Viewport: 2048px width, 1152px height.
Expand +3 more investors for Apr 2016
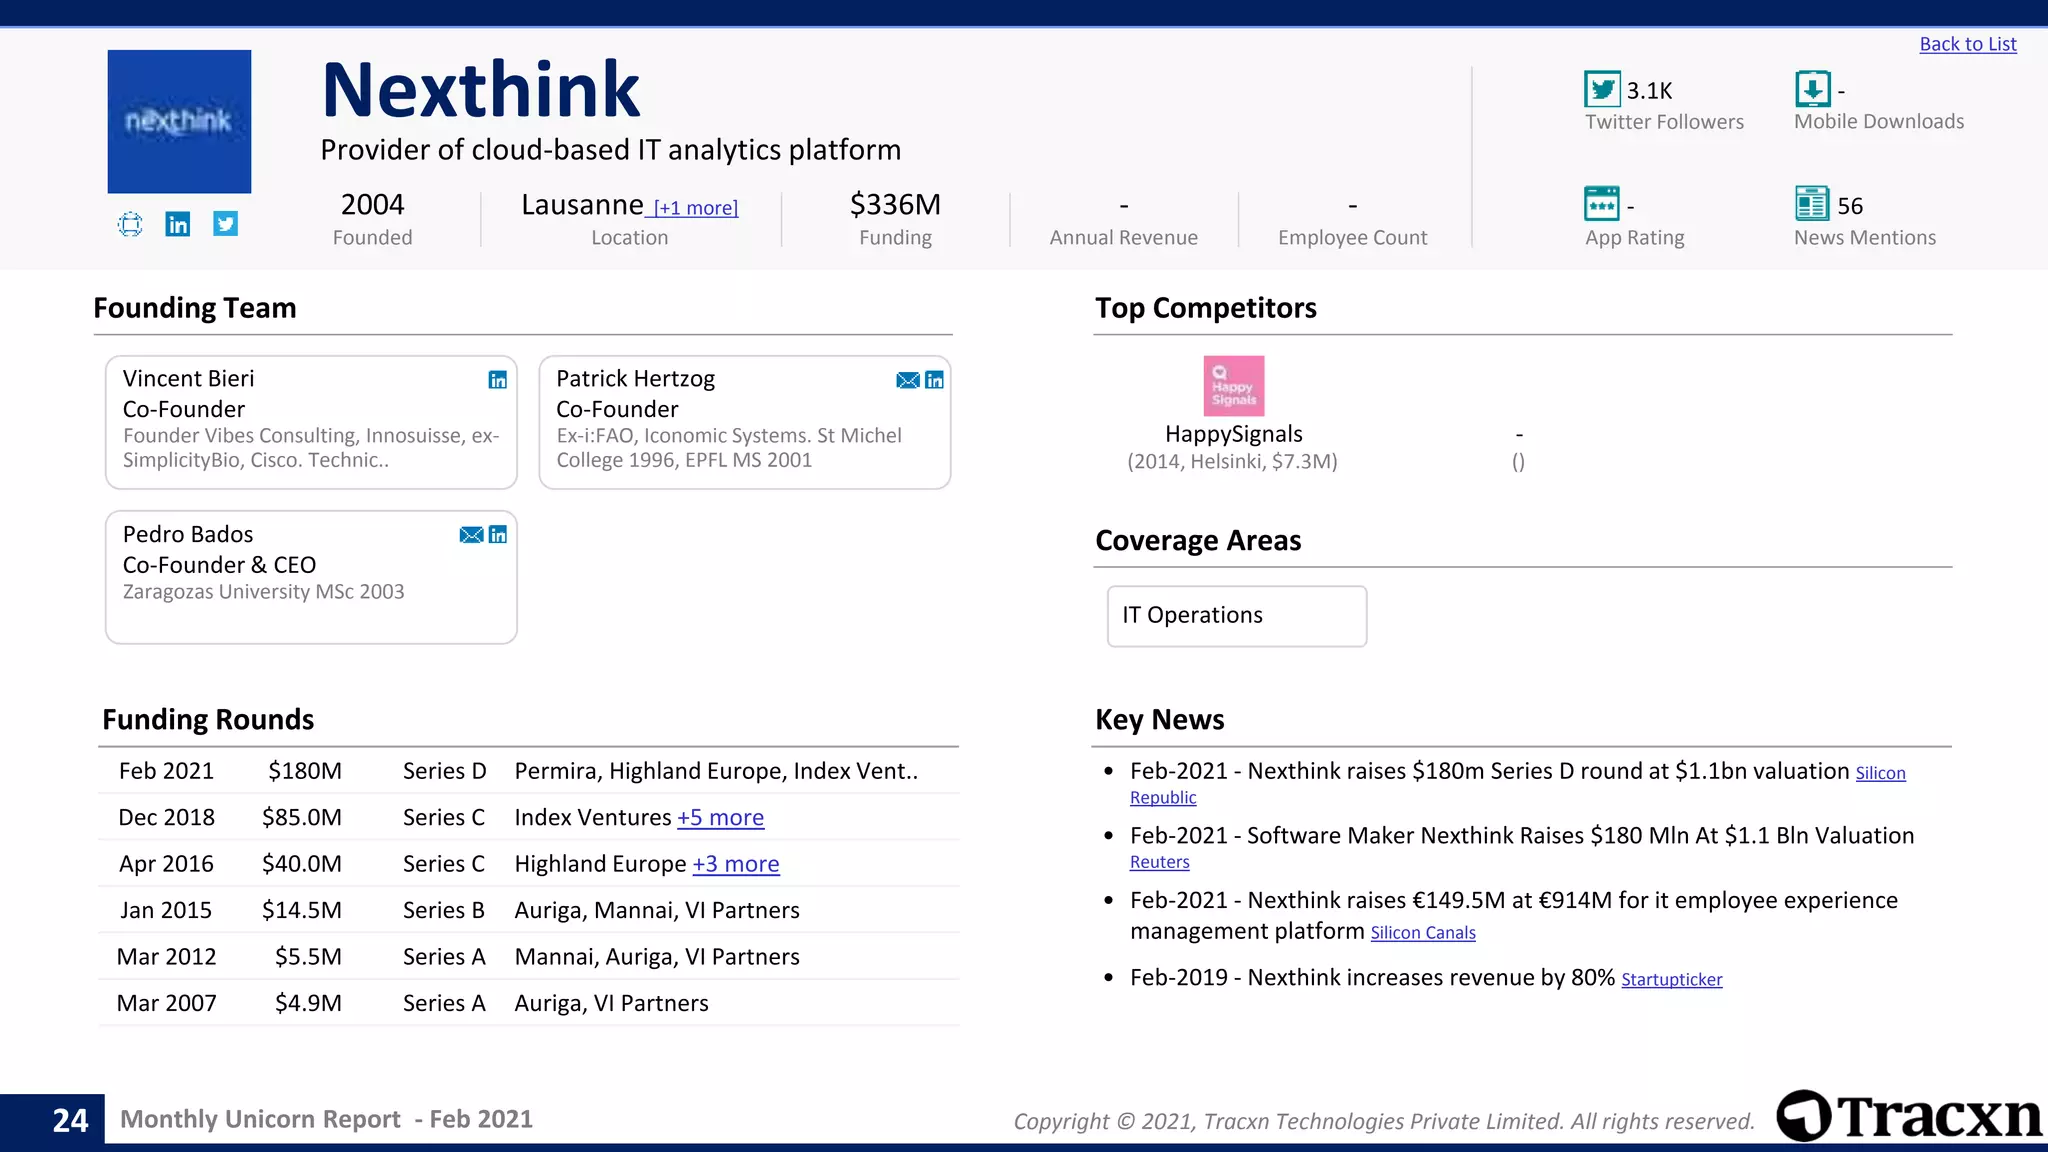coord(736,864)
